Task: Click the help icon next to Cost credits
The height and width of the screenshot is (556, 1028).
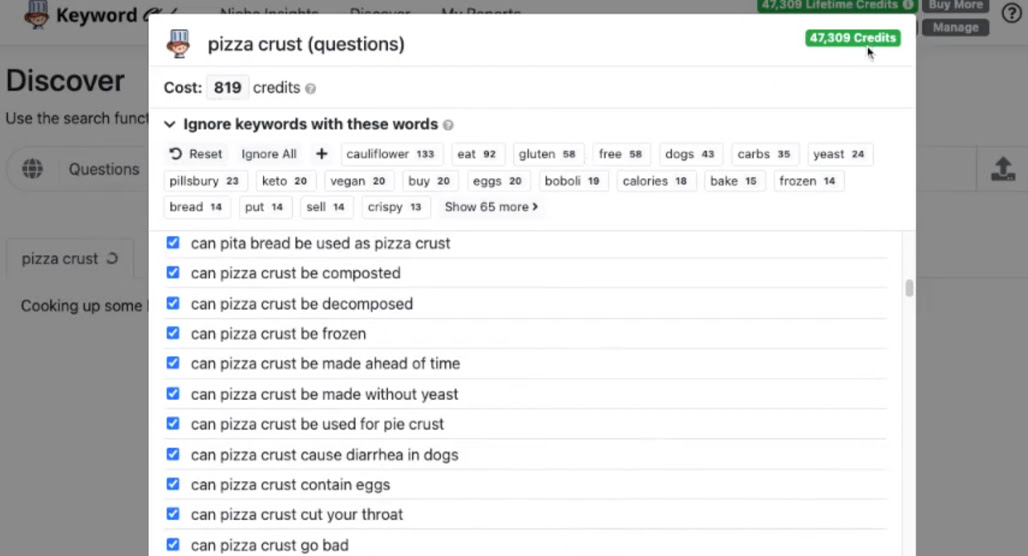Action: pos(310,89)
